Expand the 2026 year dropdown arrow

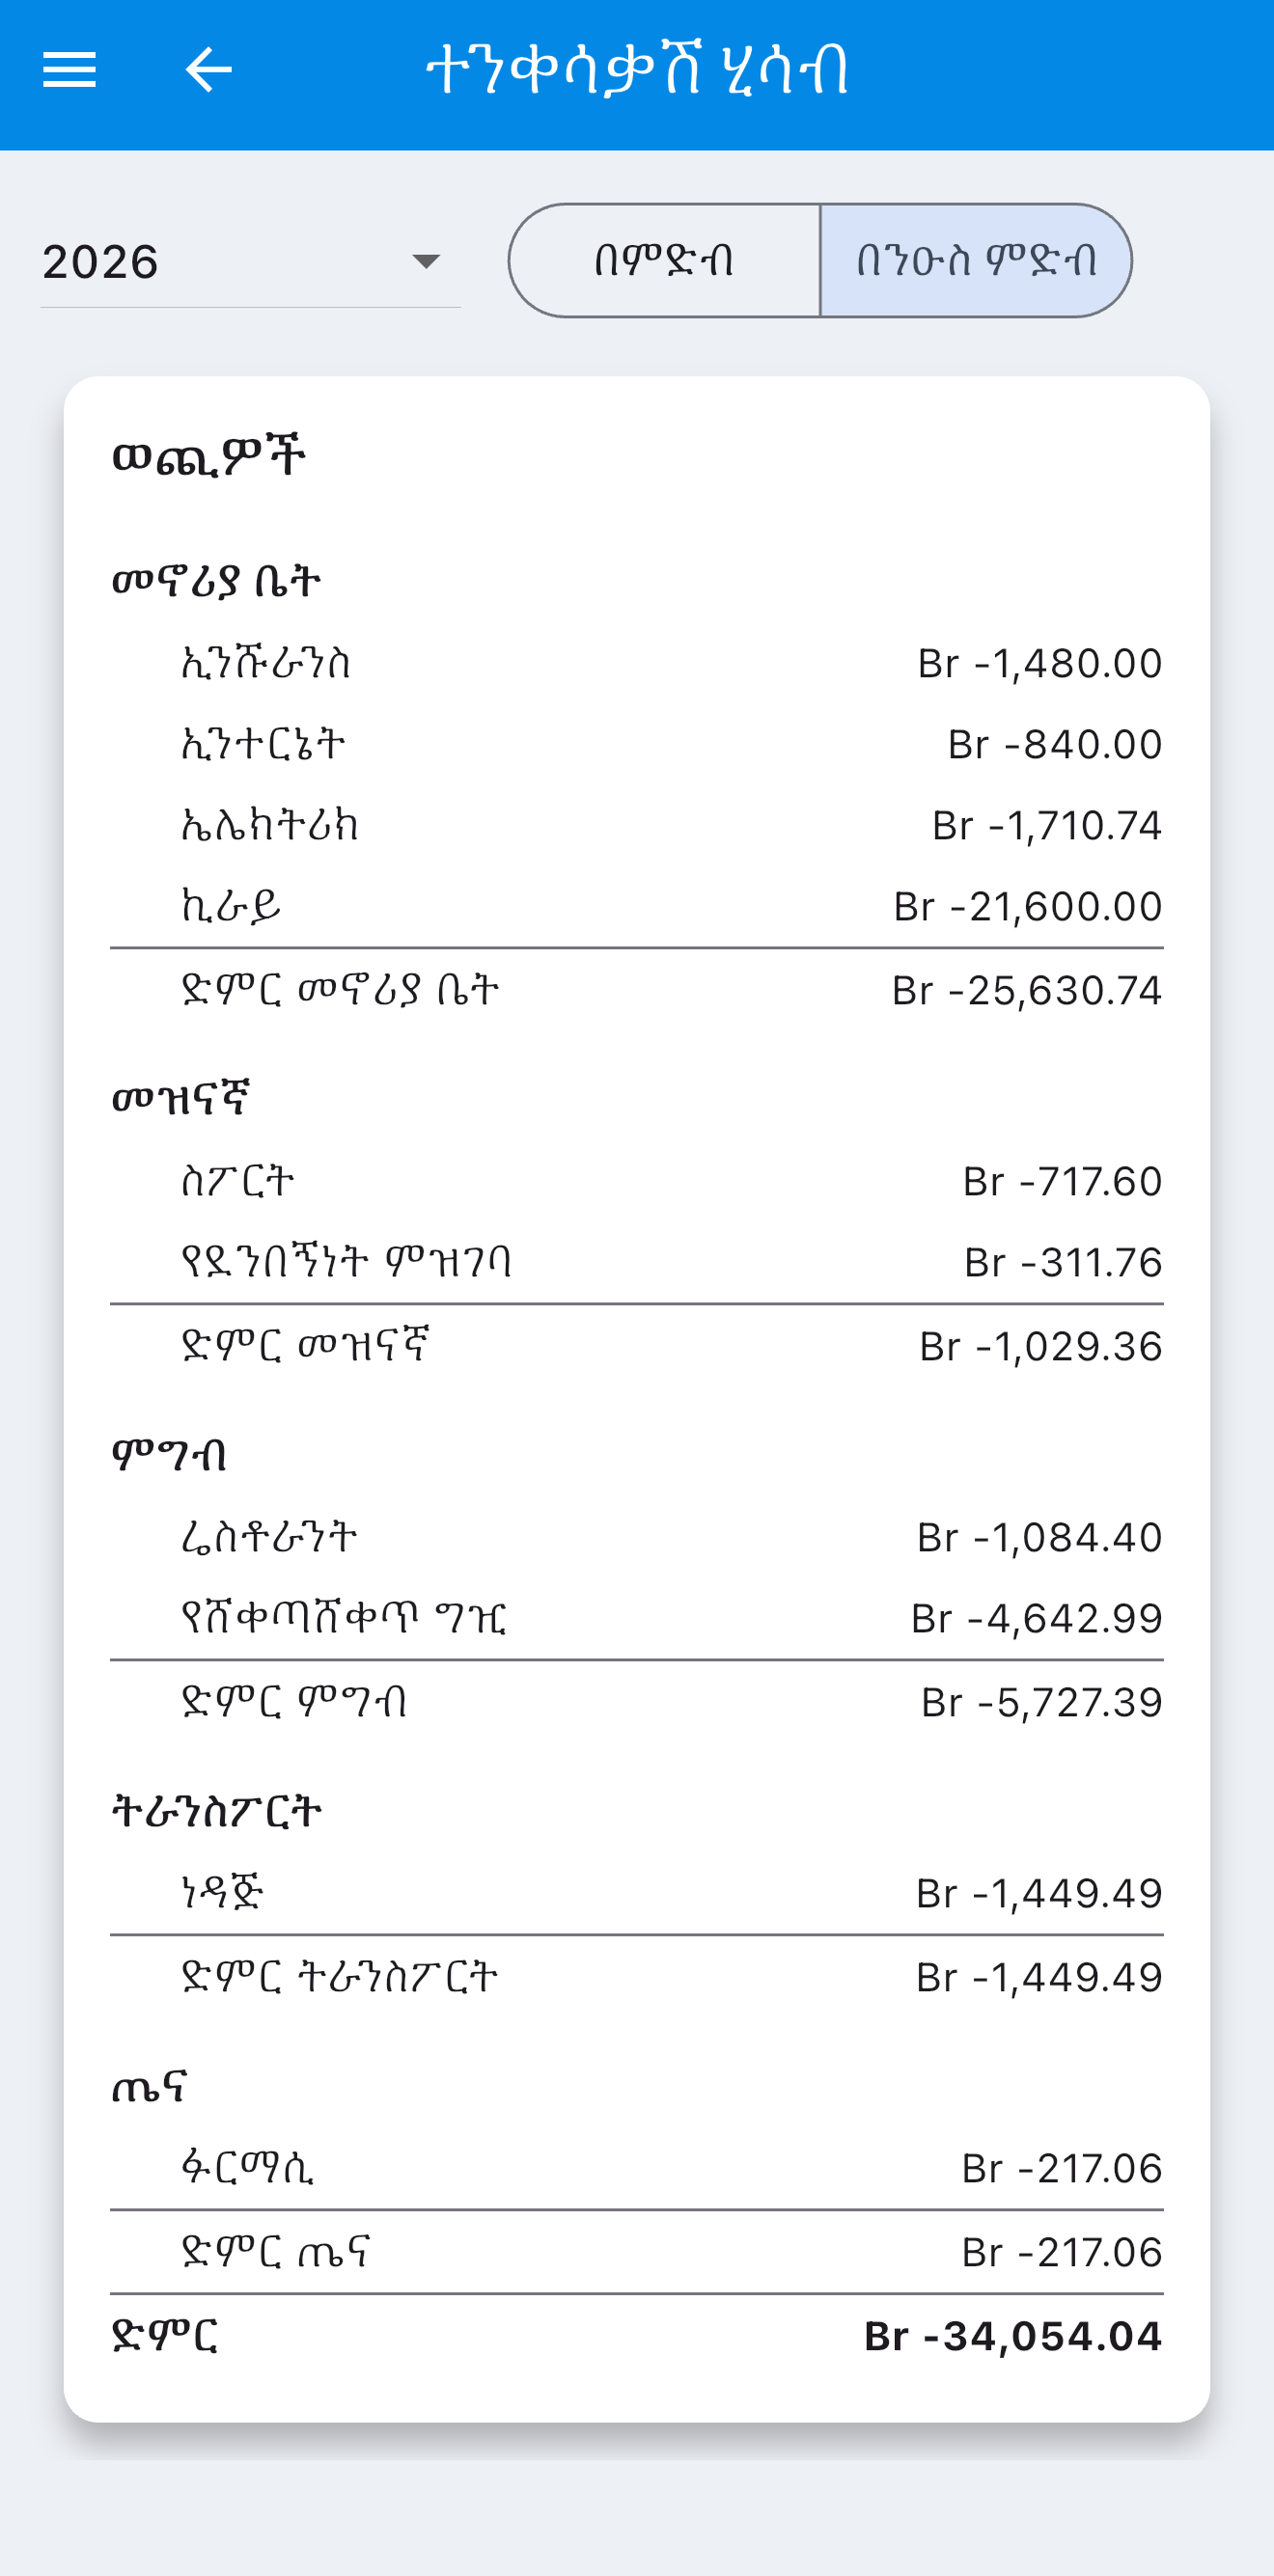coord(427,262)
